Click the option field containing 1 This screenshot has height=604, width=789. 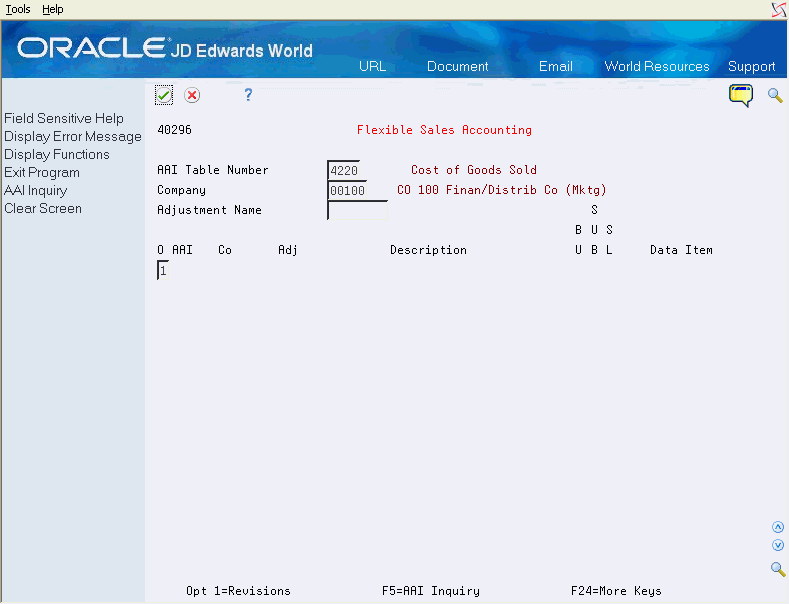pos(163,270)
